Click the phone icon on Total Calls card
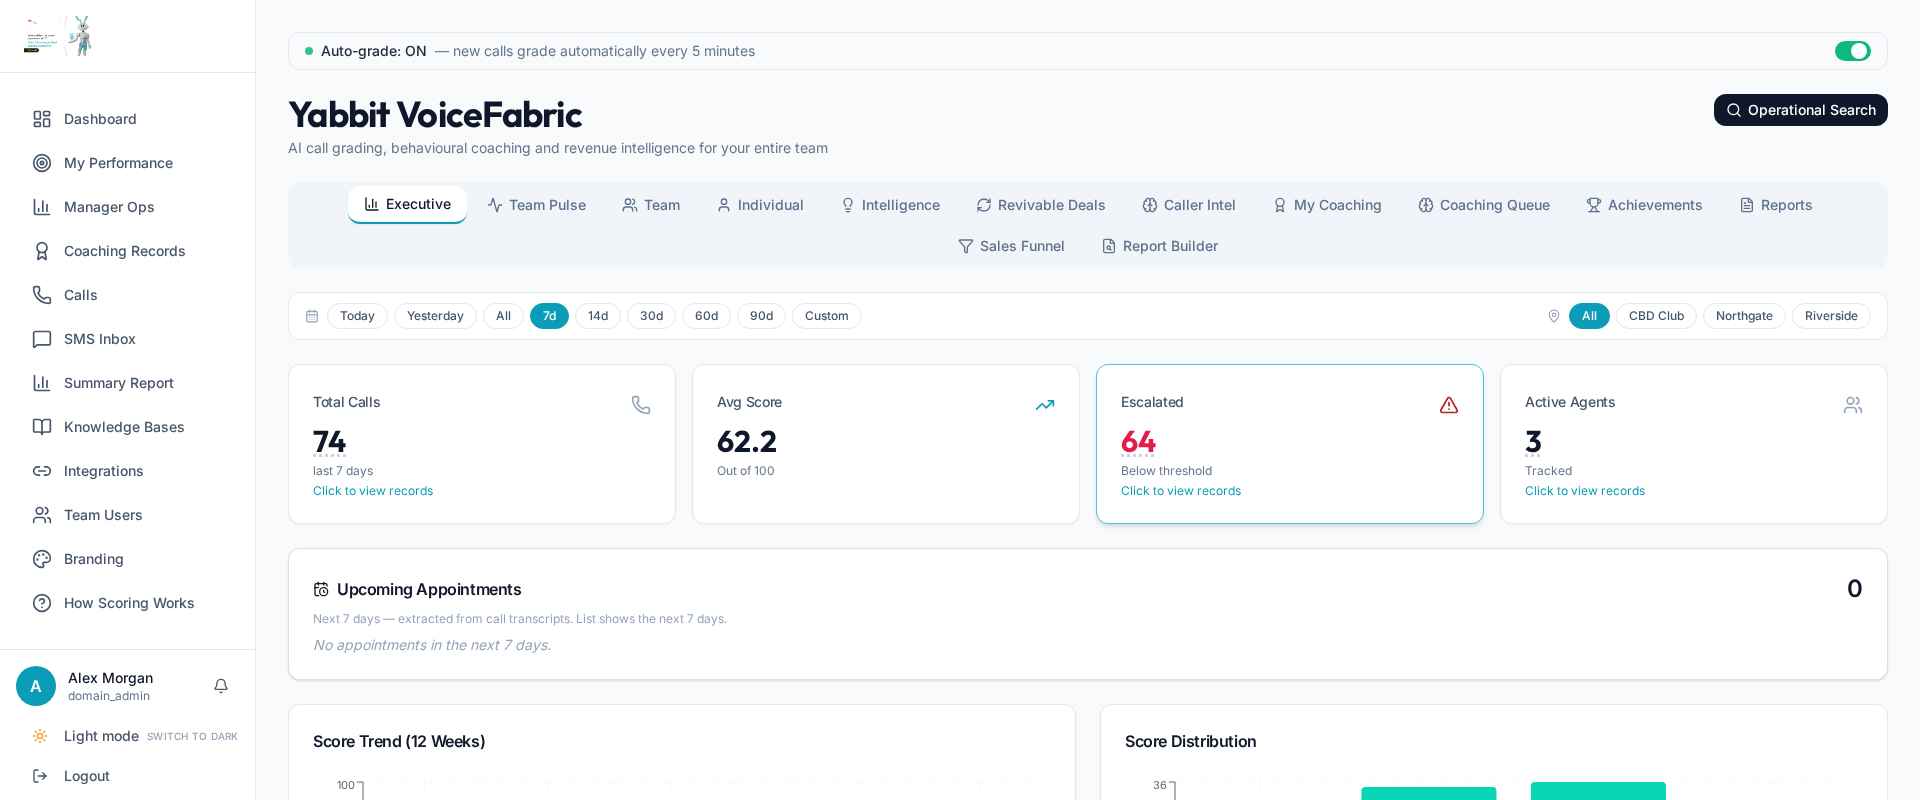 [641, 405]
